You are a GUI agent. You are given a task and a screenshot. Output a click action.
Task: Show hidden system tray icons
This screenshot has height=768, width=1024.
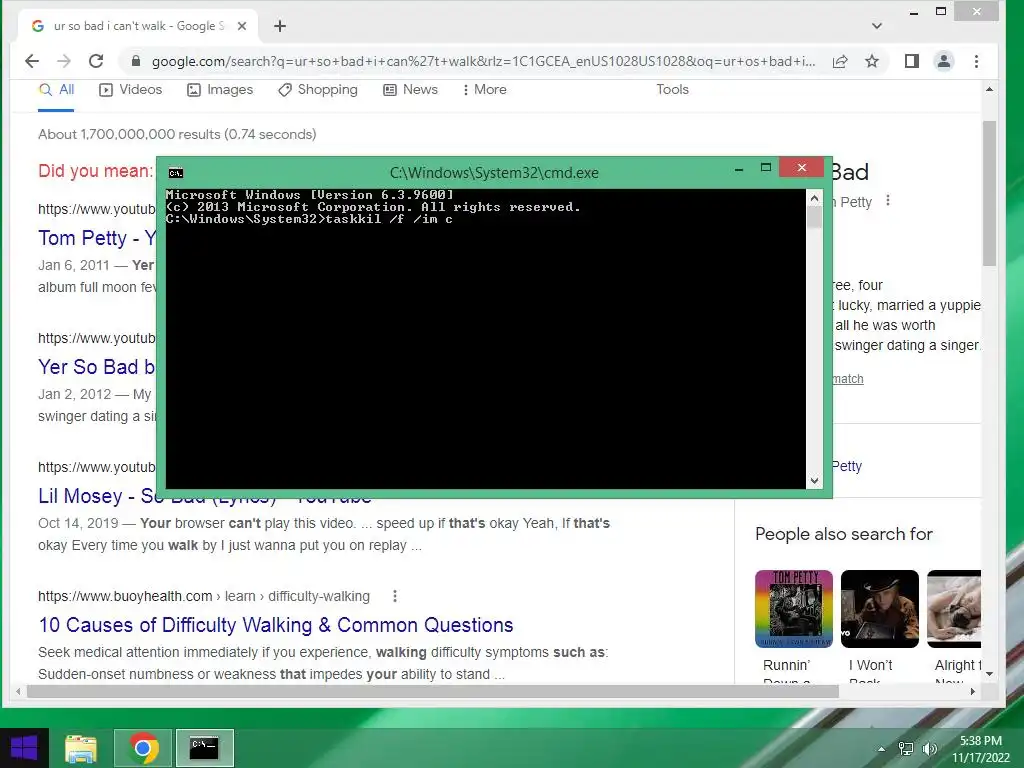pyautogui.click(x=882, y=749)
